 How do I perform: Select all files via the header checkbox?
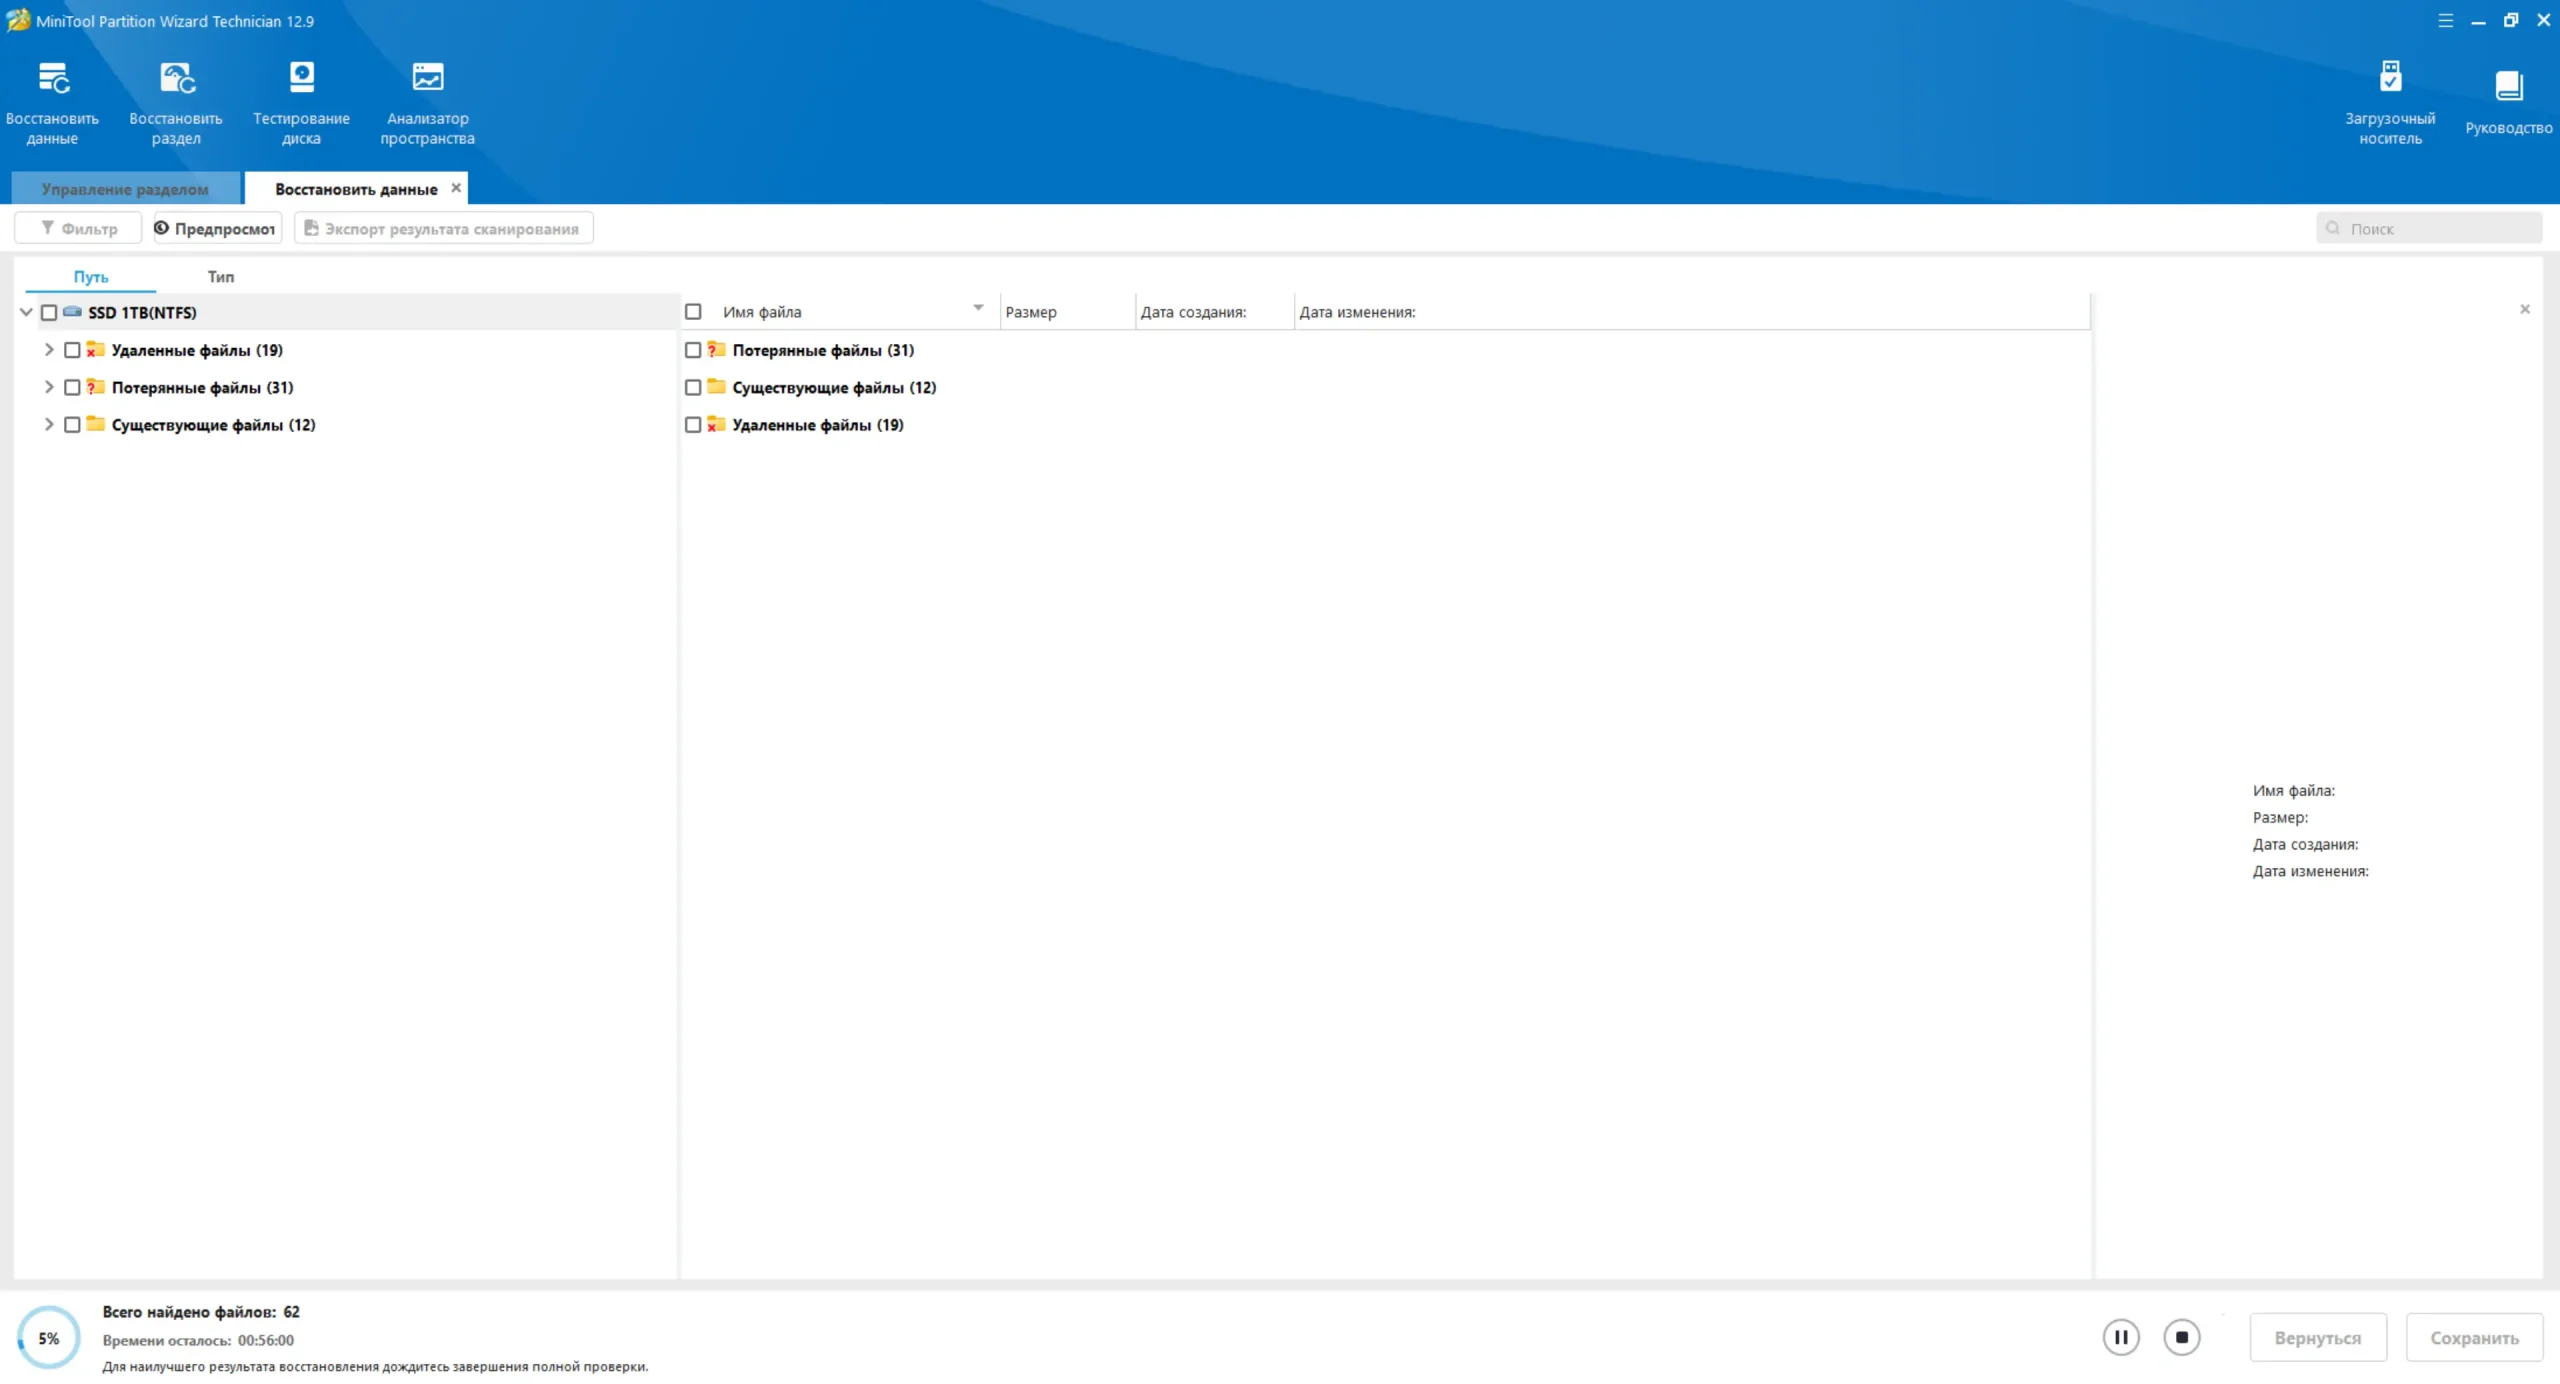(693, 312)
